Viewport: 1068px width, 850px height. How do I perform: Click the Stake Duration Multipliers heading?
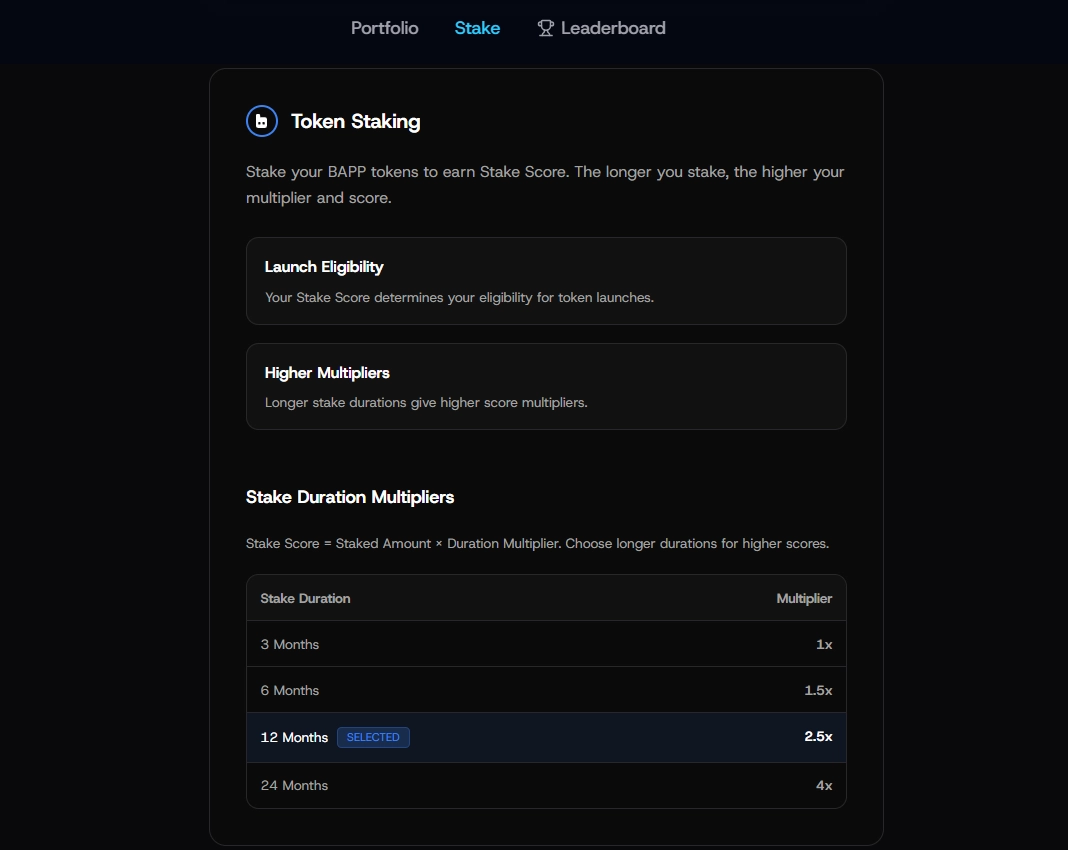coord(350,497)
